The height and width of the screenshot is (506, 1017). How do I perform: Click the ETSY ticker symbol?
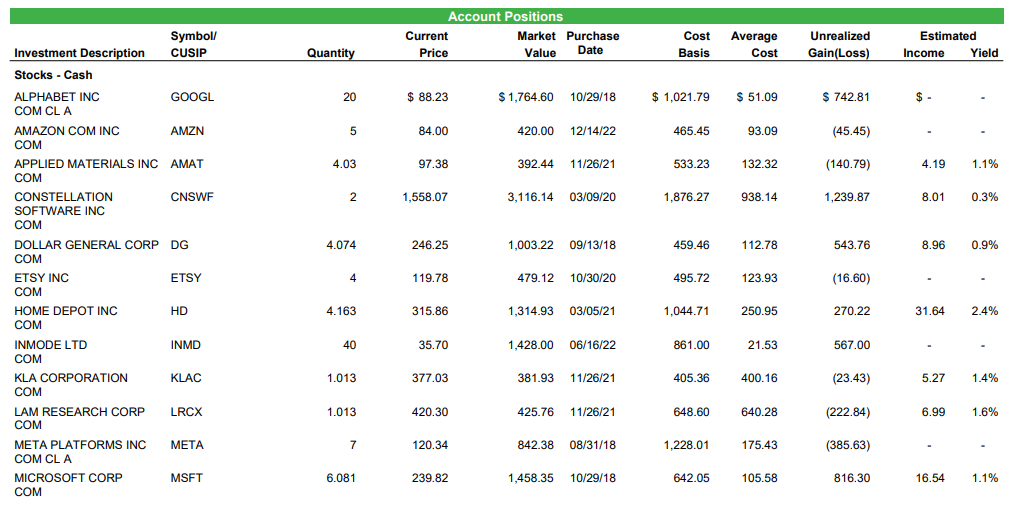186,278
